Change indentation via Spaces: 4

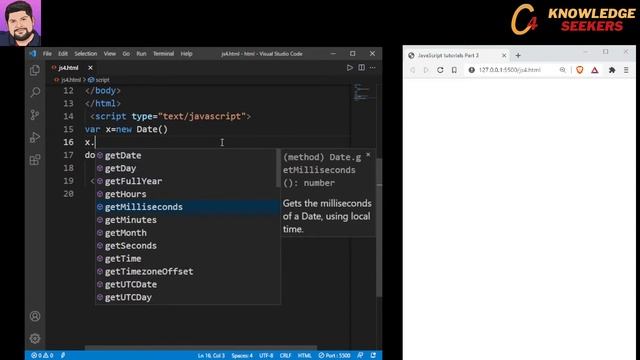(242, 356)
